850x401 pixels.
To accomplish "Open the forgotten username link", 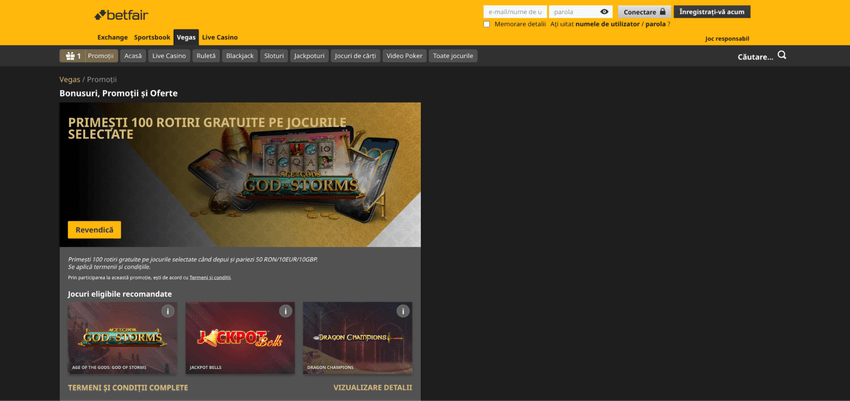I will (608, 24).
